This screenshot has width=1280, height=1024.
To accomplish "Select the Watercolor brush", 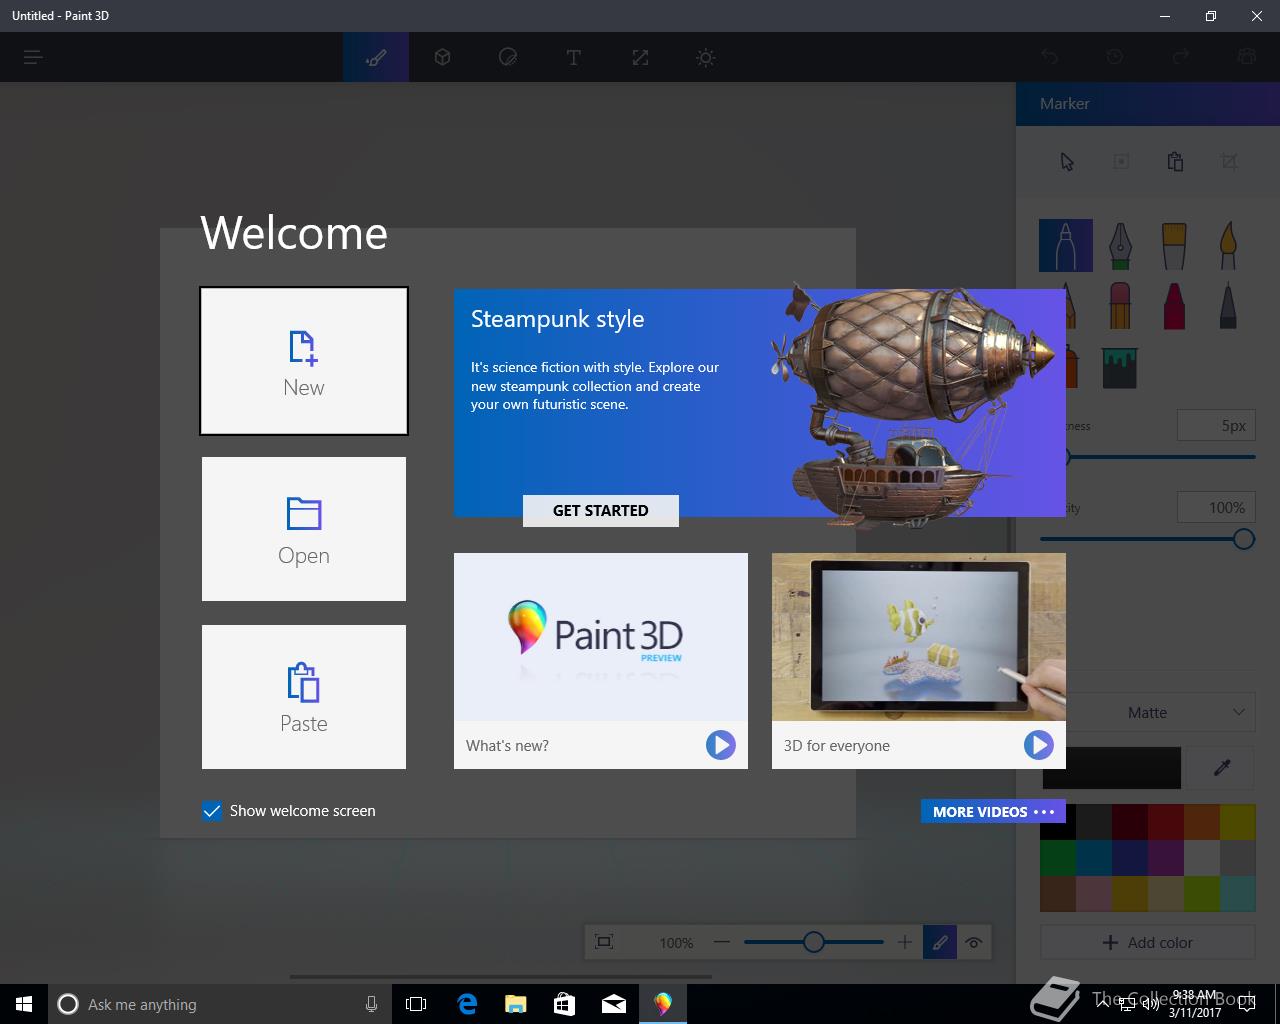I will point(1228,246).
